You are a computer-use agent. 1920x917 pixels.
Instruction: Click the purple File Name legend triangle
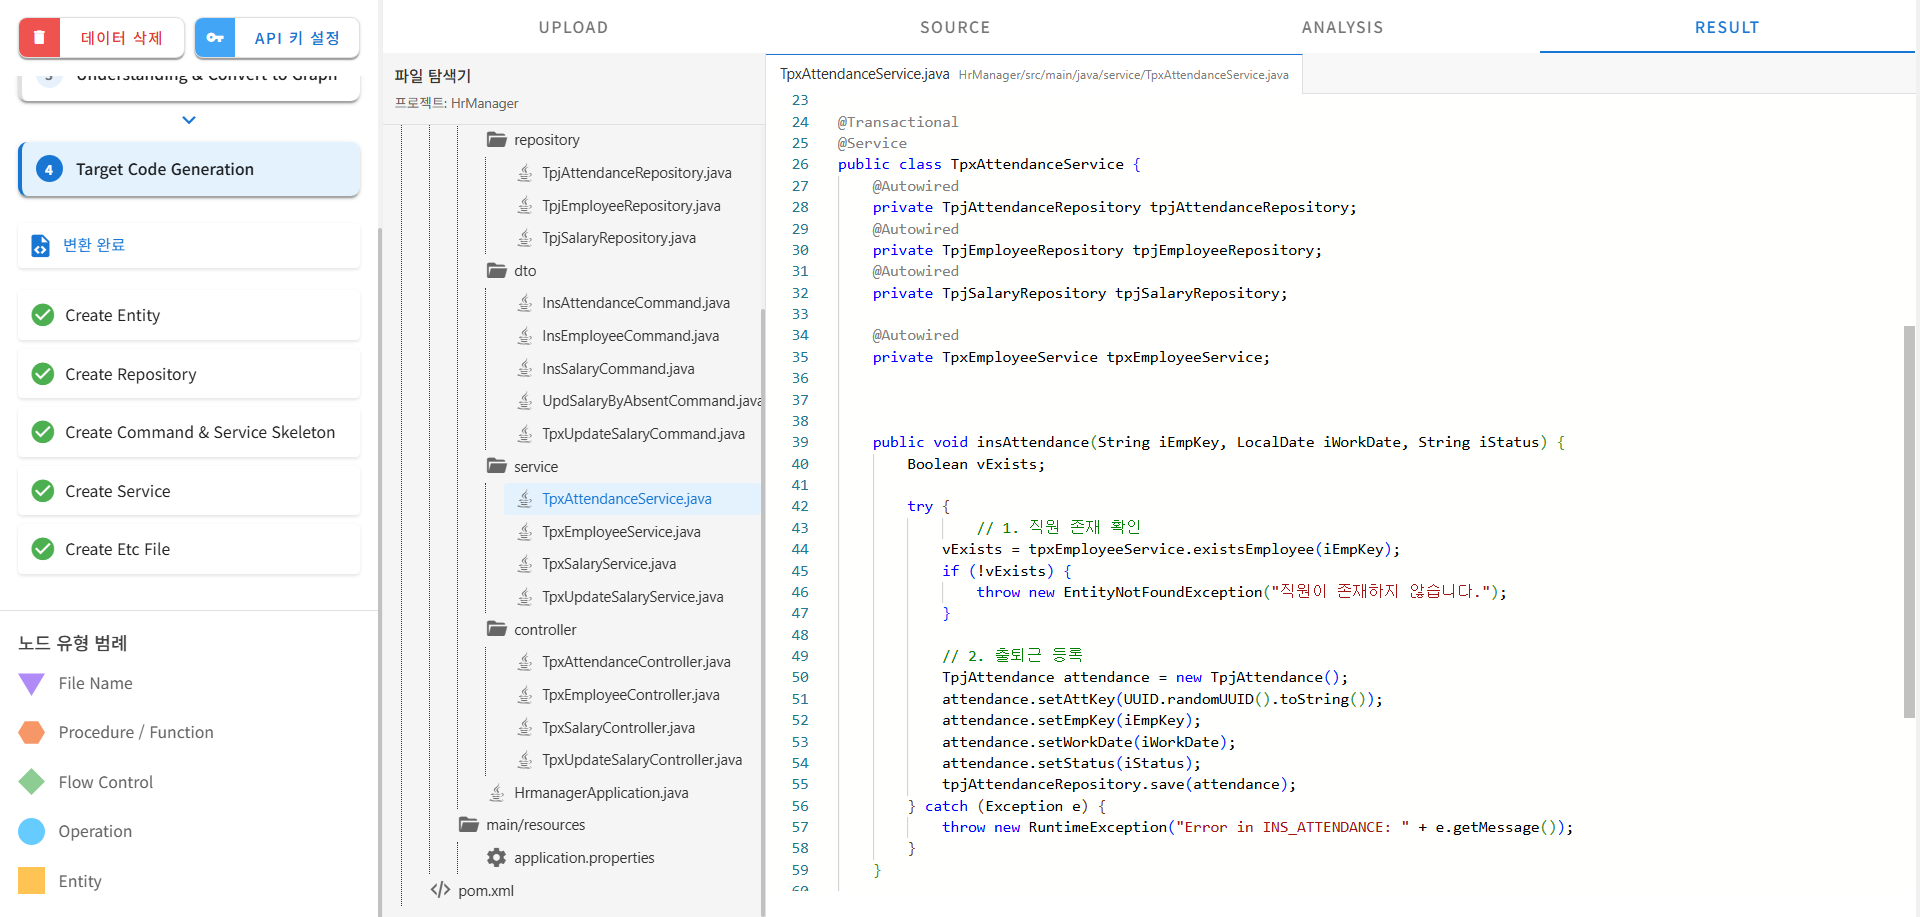(x=32, y=684)
